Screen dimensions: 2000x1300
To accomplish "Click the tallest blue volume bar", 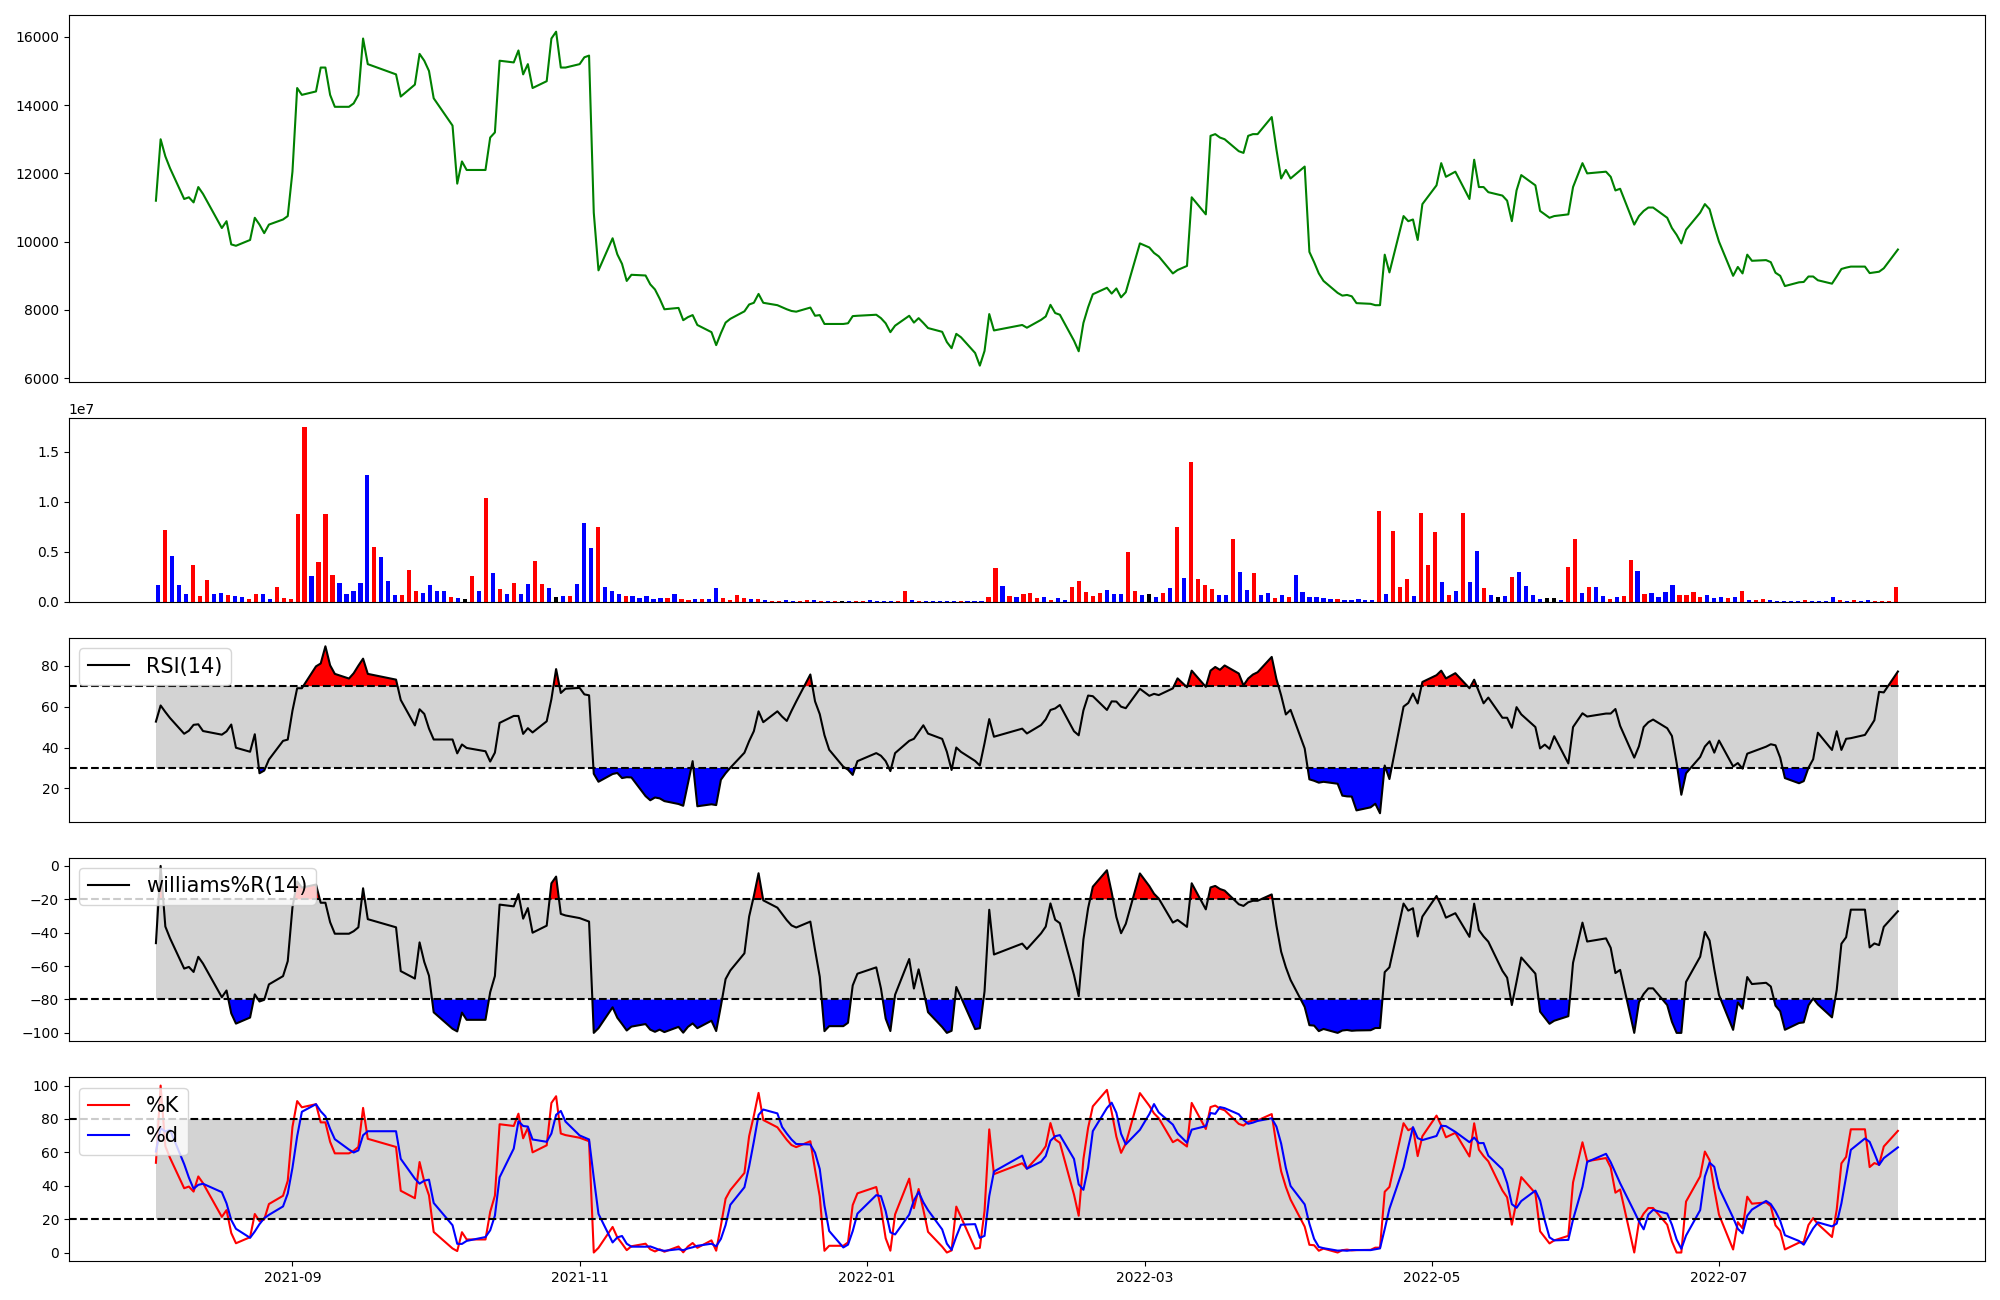I will [x=367, y=538].
